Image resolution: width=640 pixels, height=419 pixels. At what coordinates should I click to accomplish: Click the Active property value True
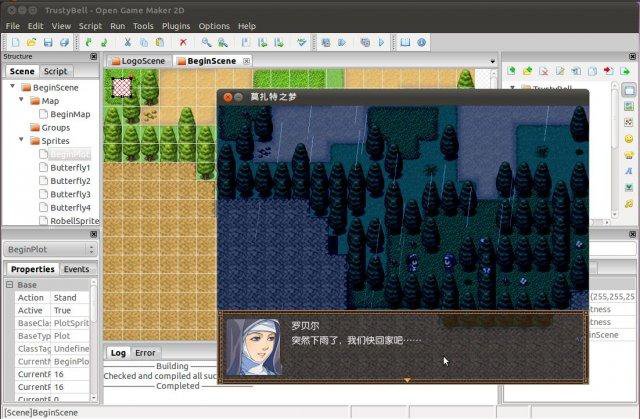click(x=71, y=310)
